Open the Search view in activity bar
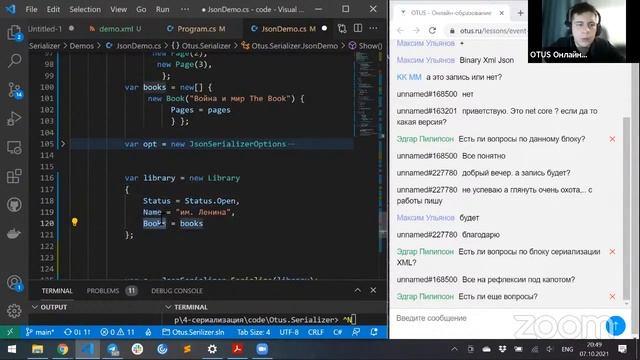The height and width of the screenshot is (360, 640). tap(14, 60)
